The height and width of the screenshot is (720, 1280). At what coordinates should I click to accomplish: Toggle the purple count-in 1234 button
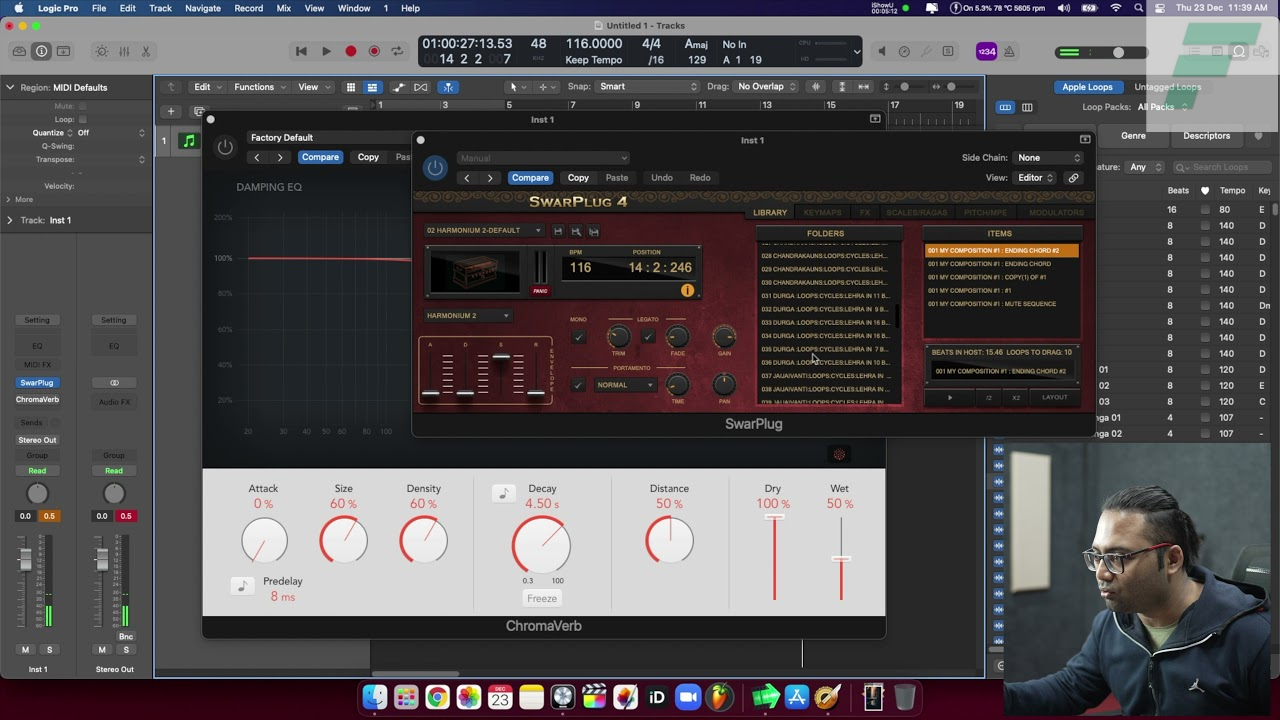[986, 51]
